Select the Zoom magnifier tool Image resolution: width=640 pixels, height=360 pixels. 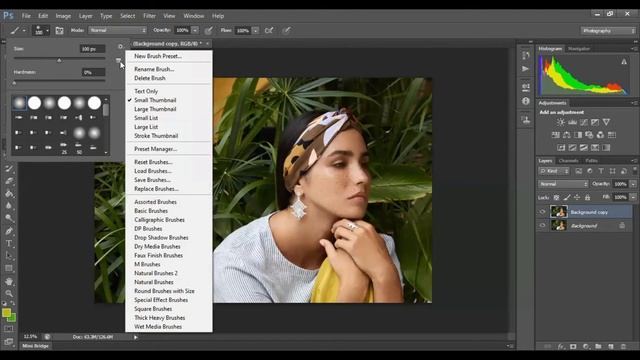(9, 293)
